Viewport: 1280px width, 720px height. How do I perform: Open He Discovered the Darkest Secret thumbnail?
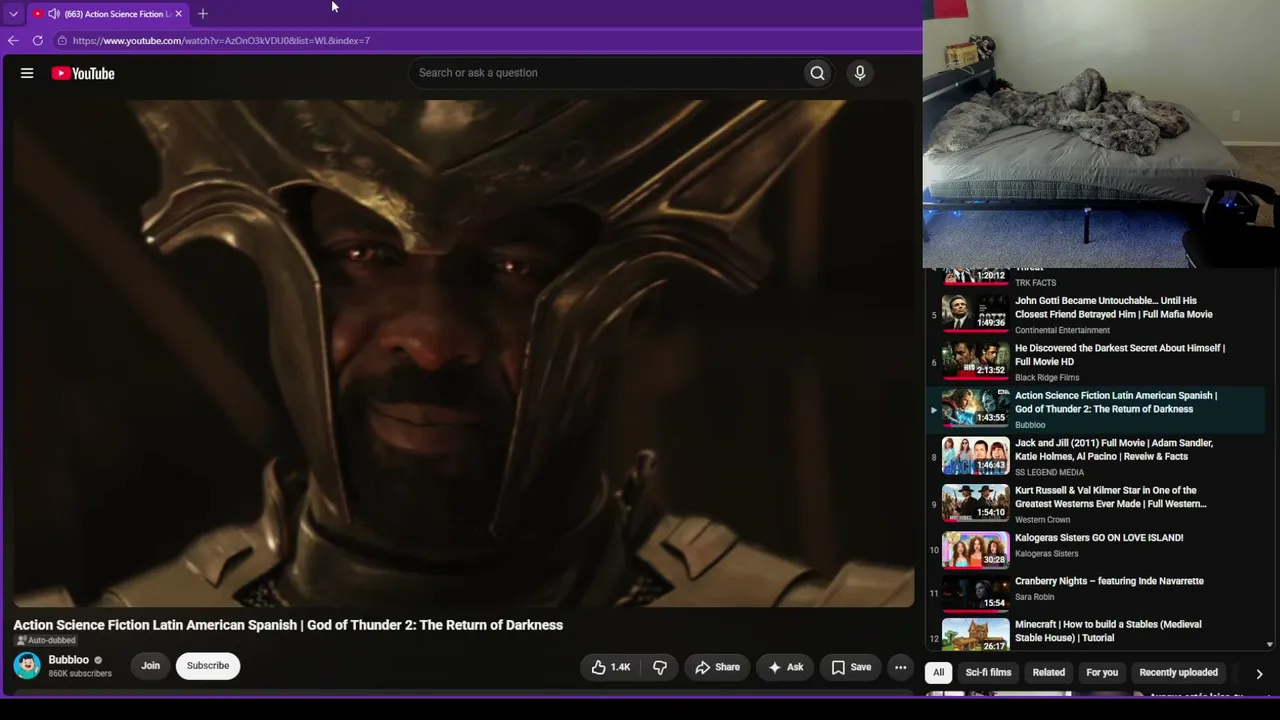pos(975,360)
